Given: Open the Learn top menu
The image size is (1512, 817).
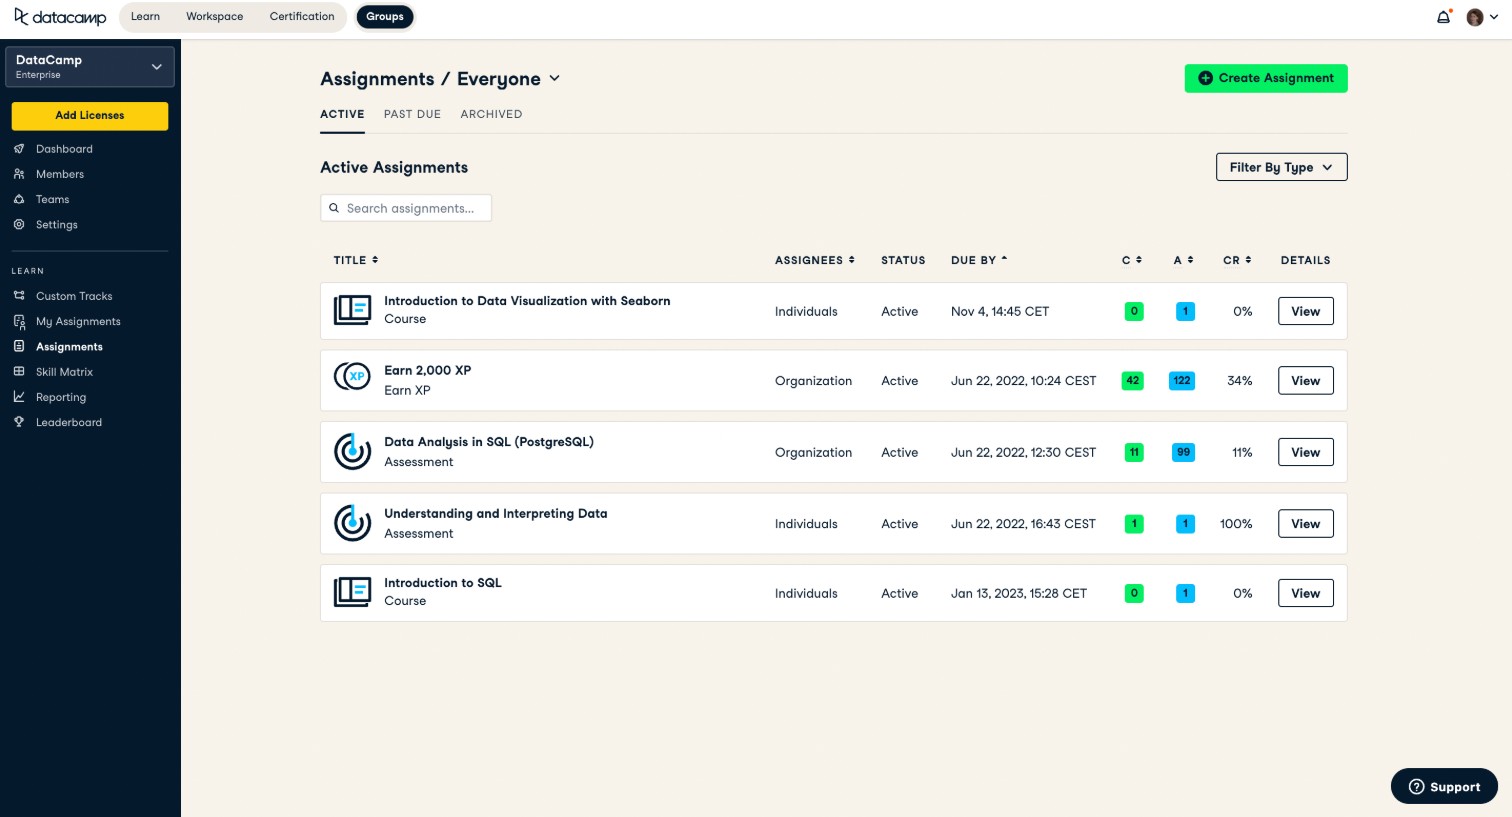Looking at the screenshot, I should (x=145, y=16).
